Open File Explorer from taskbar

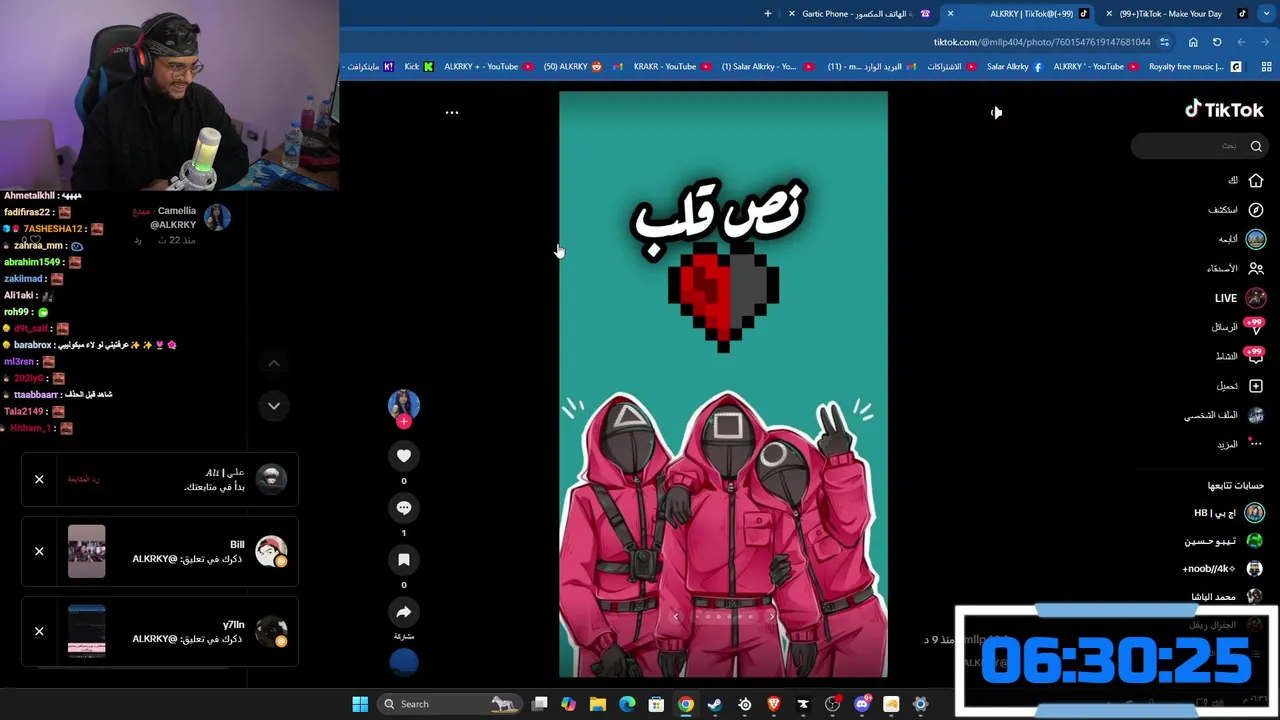tap(598, 704)
